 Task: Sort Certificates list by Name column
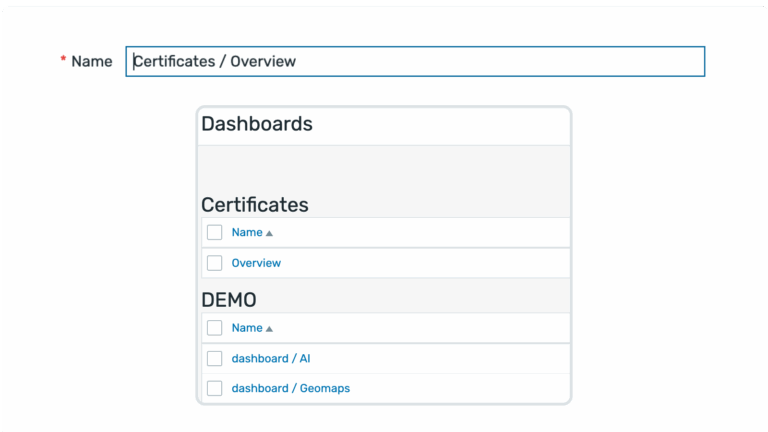click(247, 232)
